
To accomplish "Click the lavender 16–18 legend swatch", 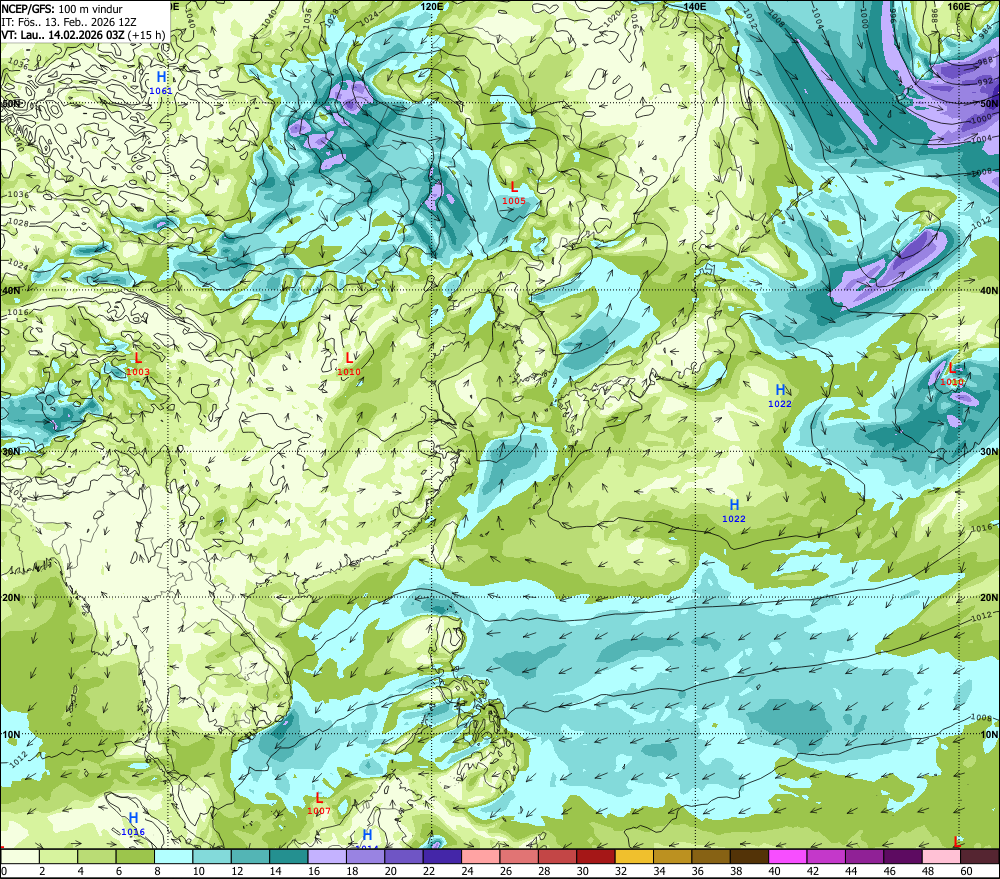I will pos(327,857).
